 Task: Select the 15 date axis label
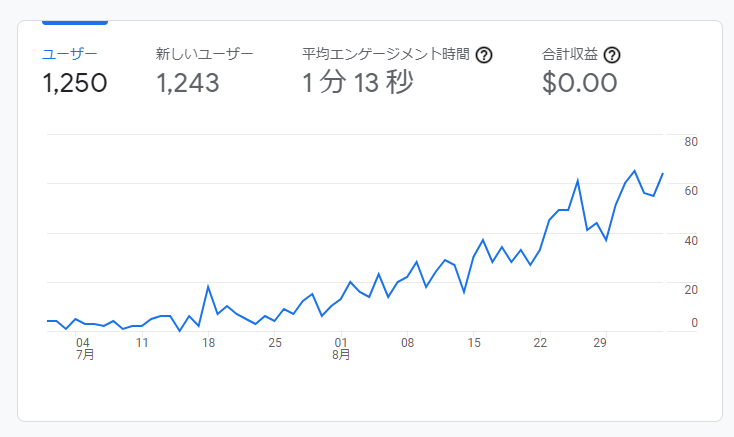[474, 342]
